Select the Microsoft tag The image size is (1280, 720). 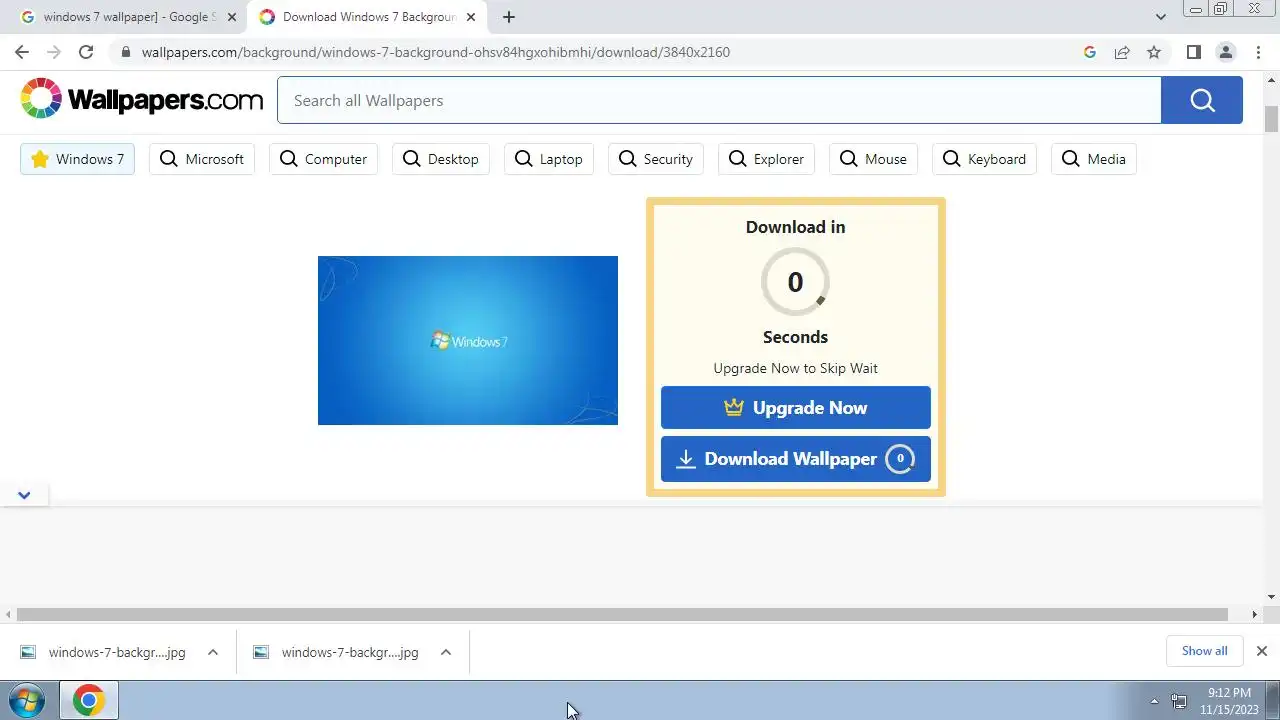point(202,159)
